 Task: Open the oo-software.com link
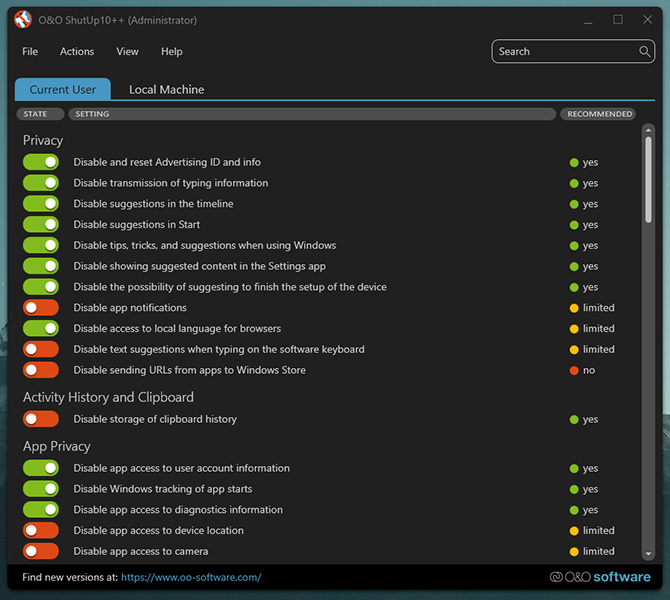click(x=191, y=577)
